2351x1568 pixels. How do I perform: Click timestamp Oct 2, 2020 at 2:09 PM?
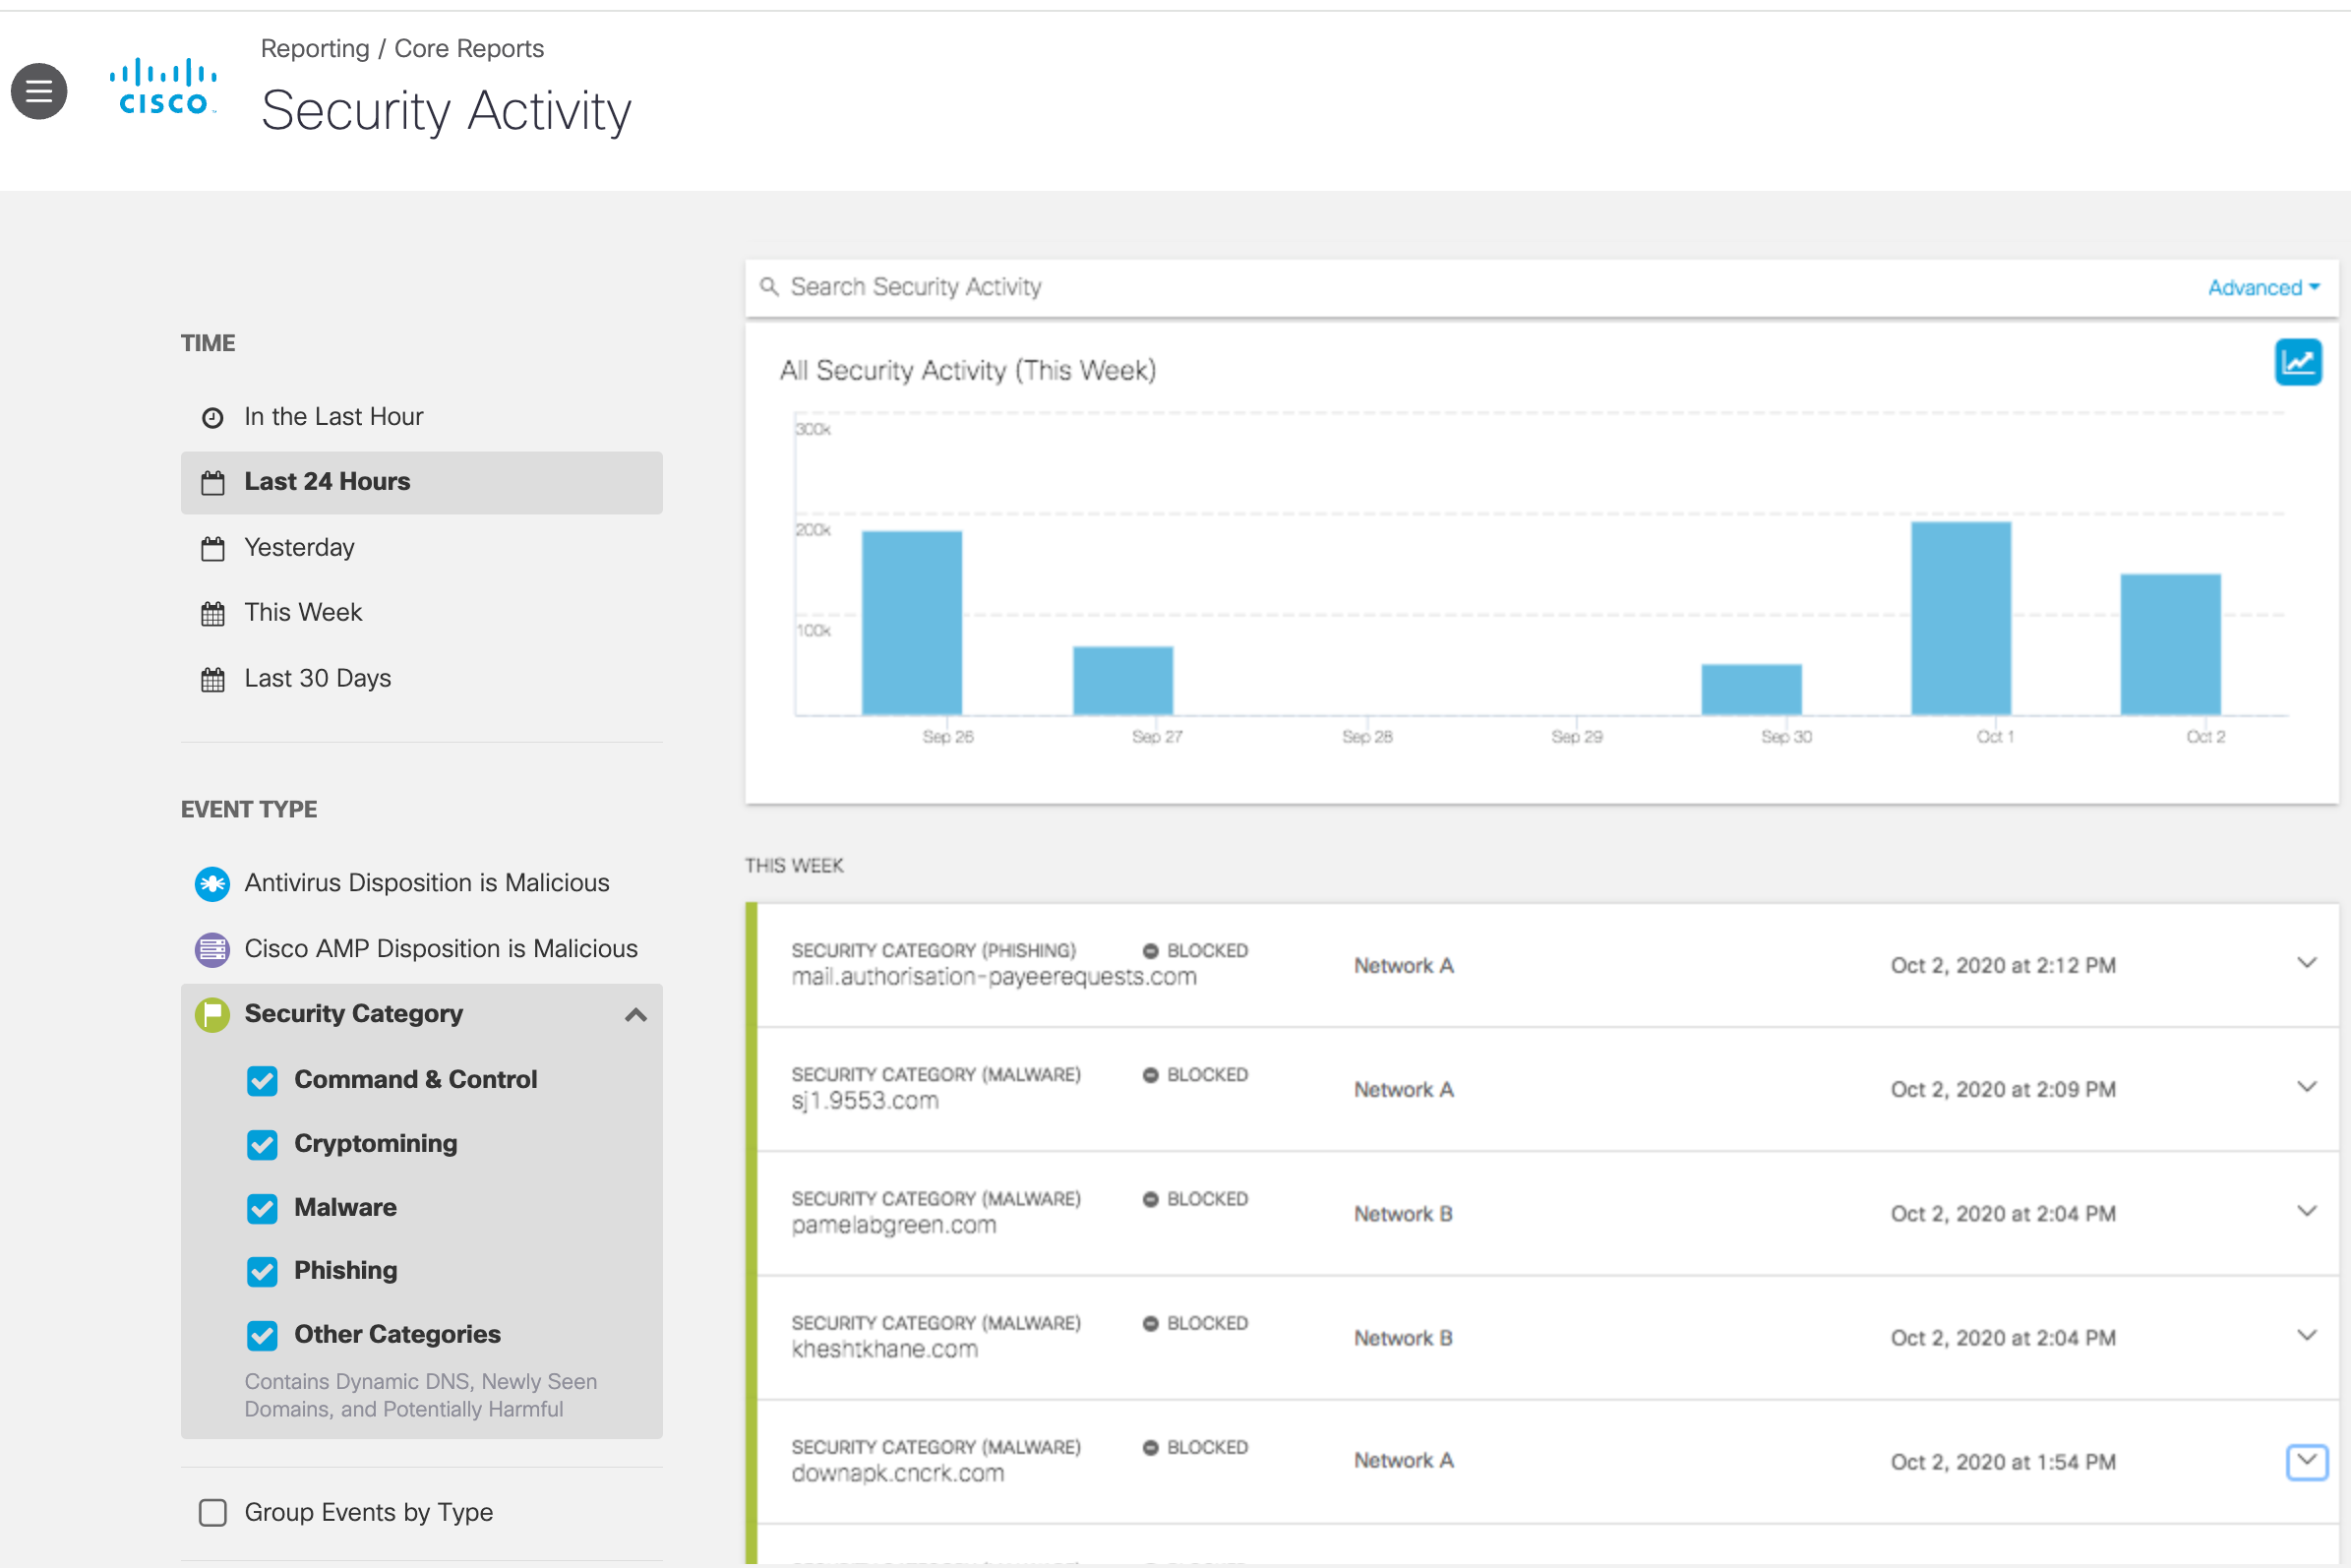click(2003, 1090)
